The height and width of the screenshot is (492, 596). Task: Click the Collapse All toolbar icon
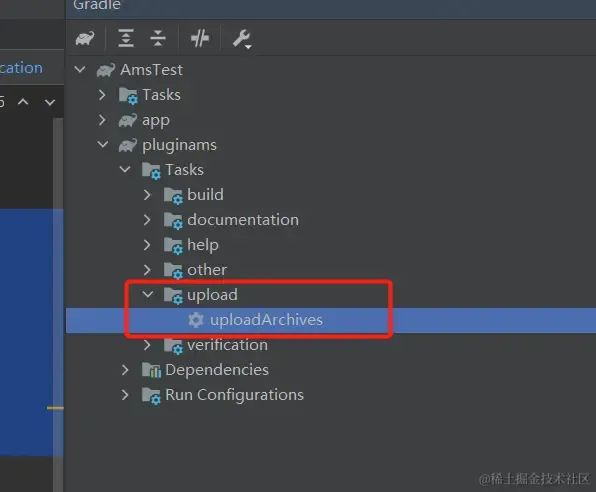tap(158, 38)
